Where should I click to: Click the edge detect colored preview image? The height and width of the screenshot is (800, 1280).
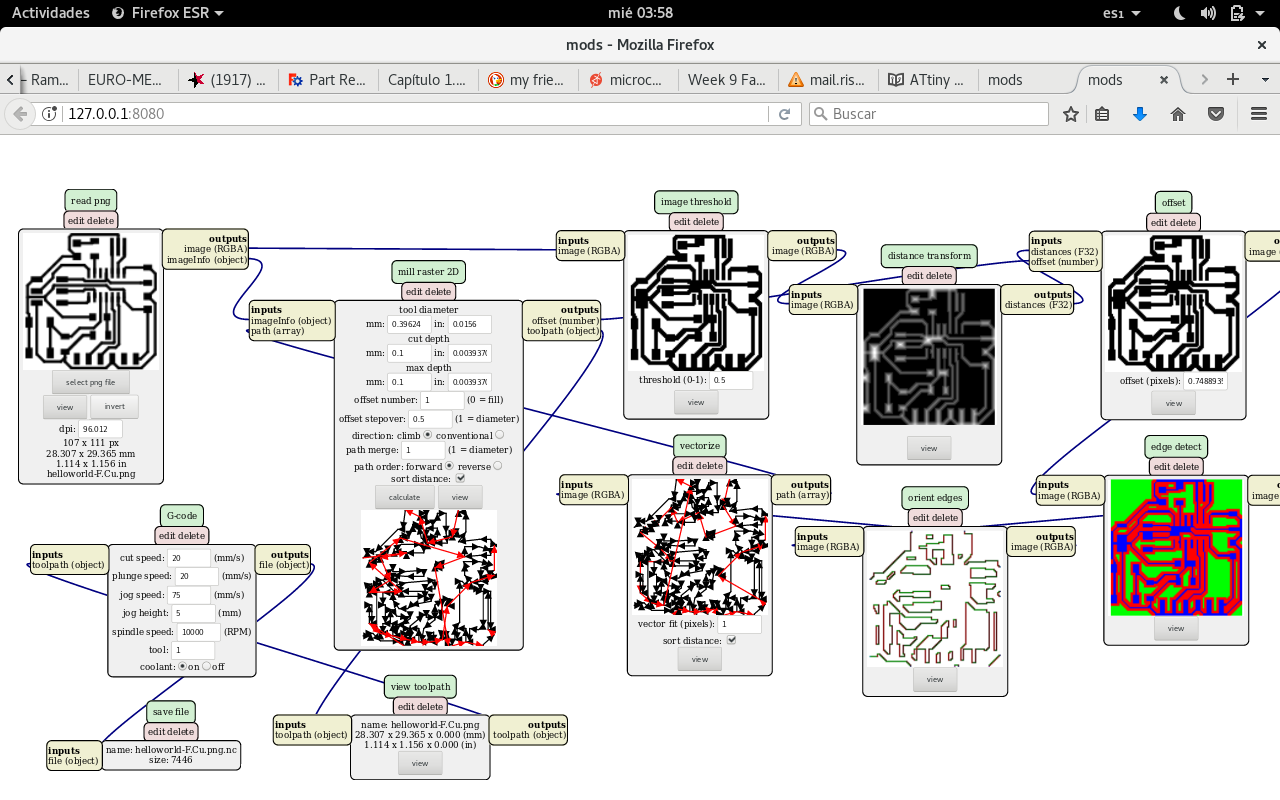point(1176,547)
